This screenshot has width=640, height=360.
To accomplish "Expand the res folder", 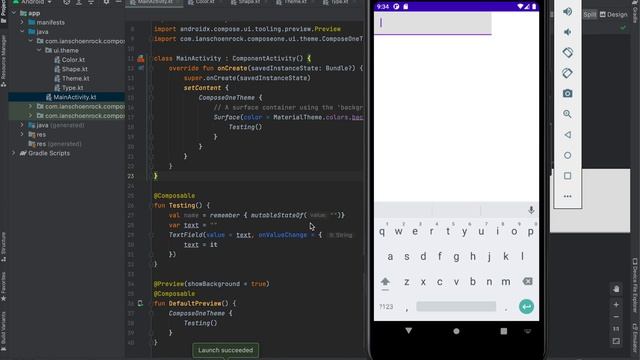I will click(x=22, y=135).
